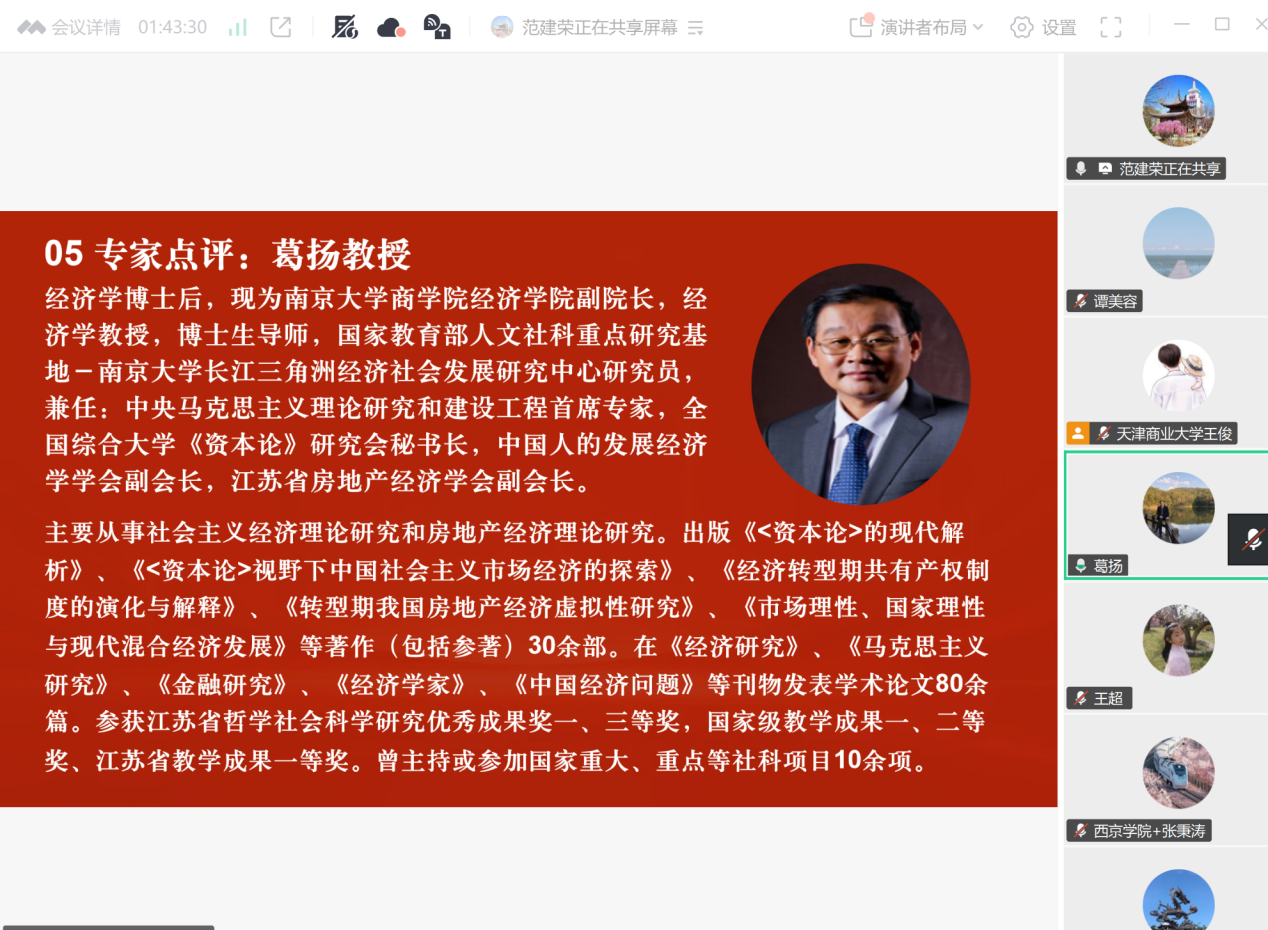Click muted mic icon beside 谭美容
Screen dimensions: 1268x930
[1081, 301]
